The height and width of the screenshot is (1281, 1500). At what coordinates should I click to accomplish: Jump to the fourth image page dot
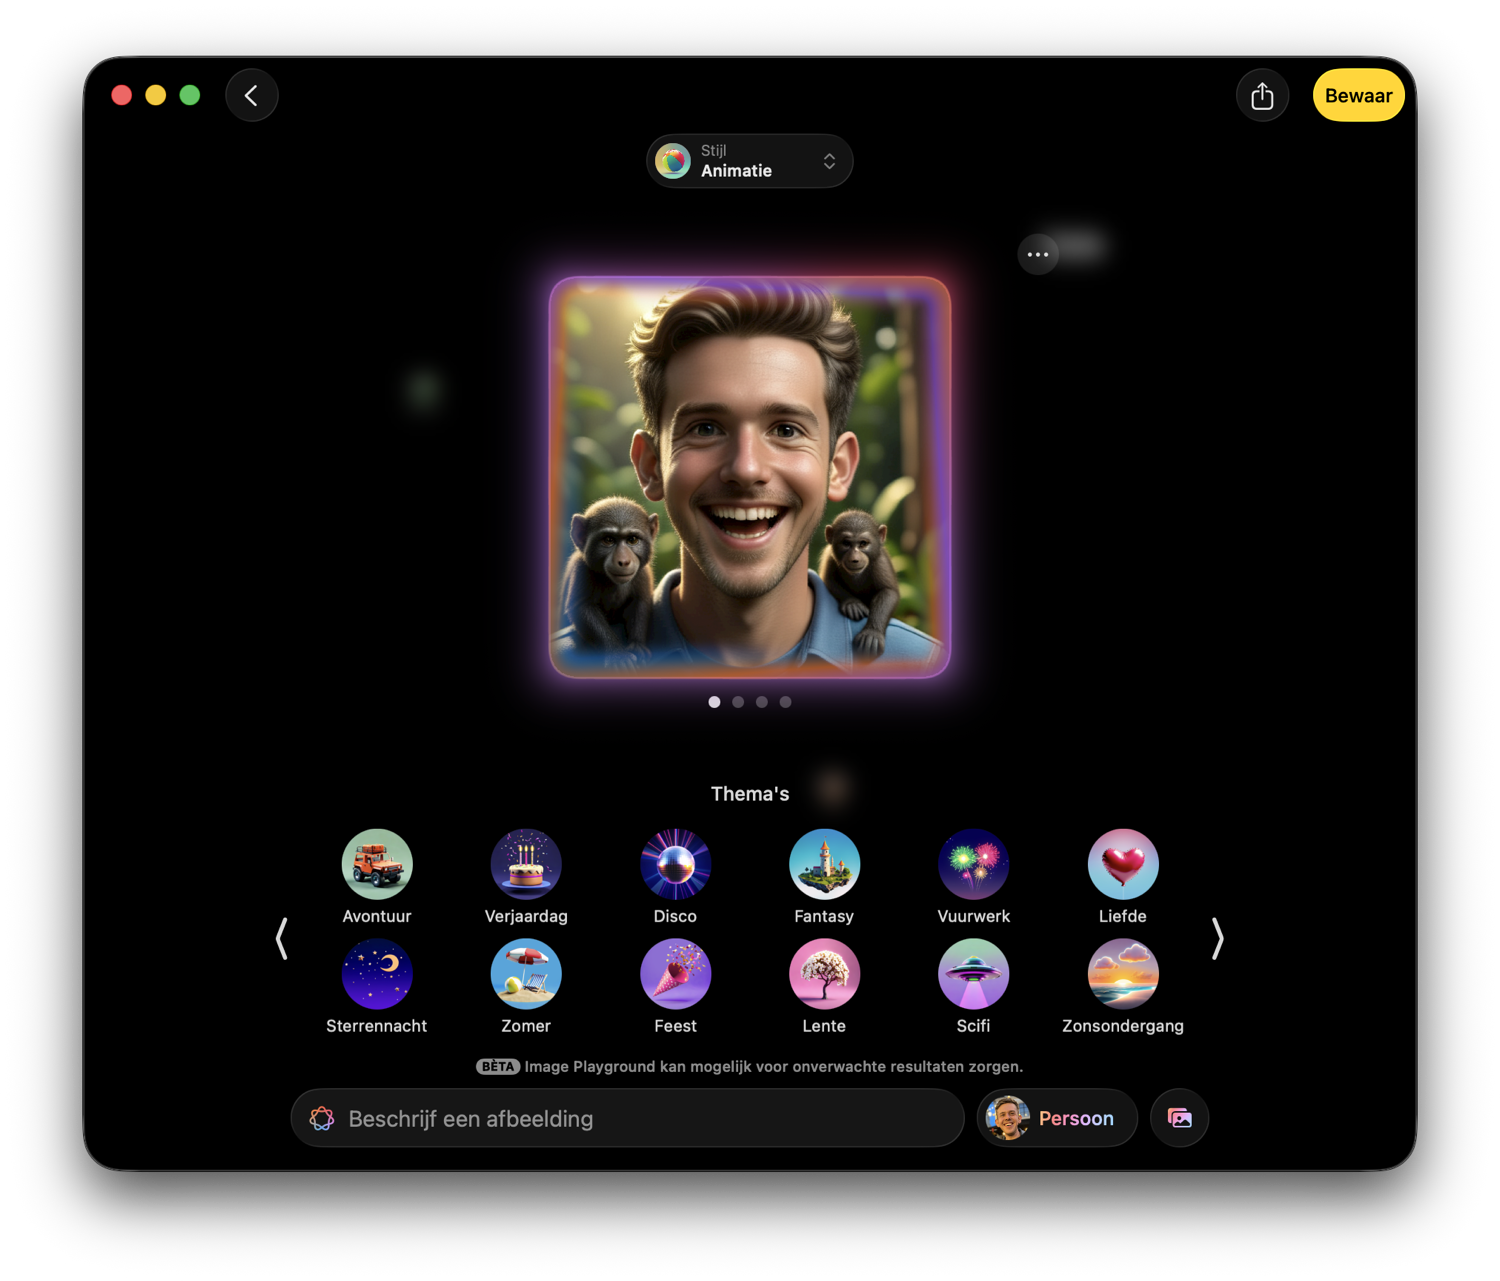(786, 702)
